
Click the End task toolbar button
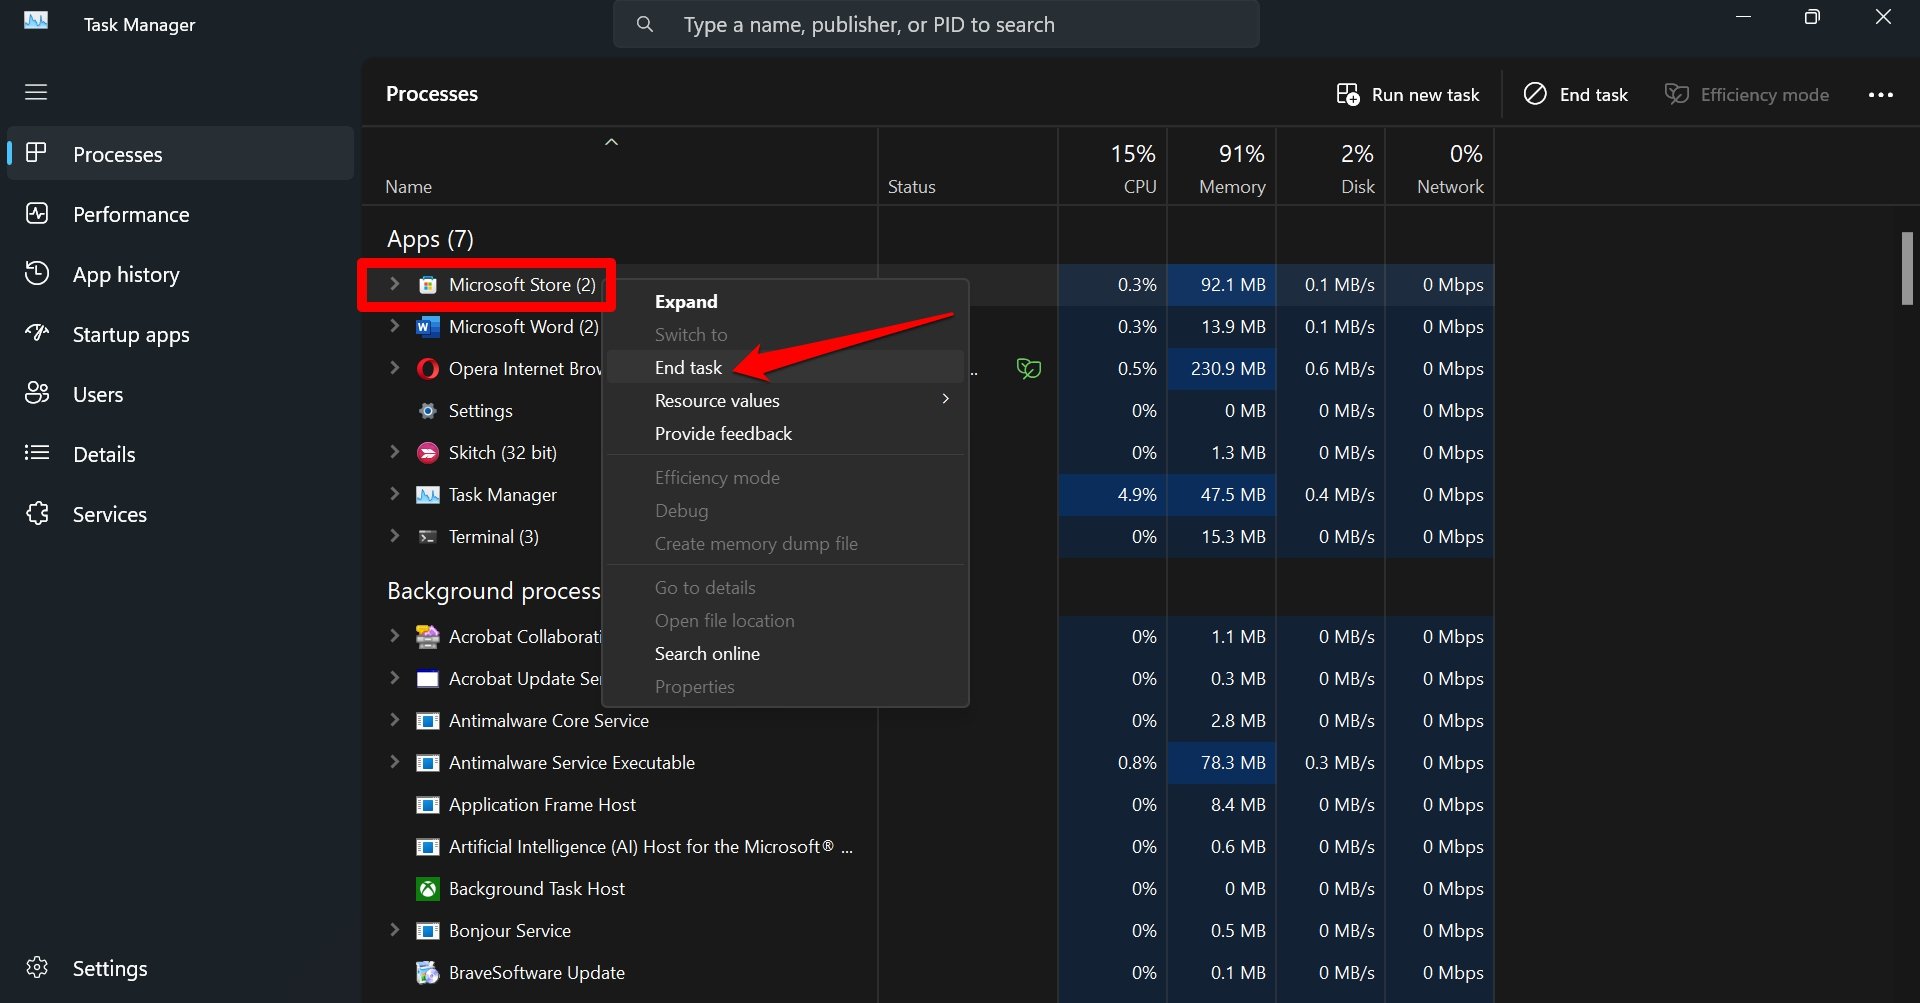pos(1576,94)
